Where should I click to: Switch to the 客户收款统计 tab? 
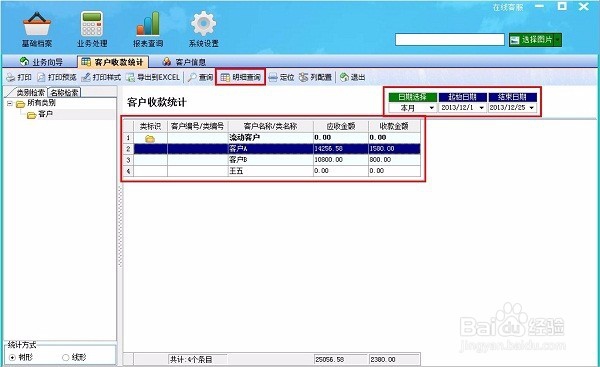pos(112,62)
